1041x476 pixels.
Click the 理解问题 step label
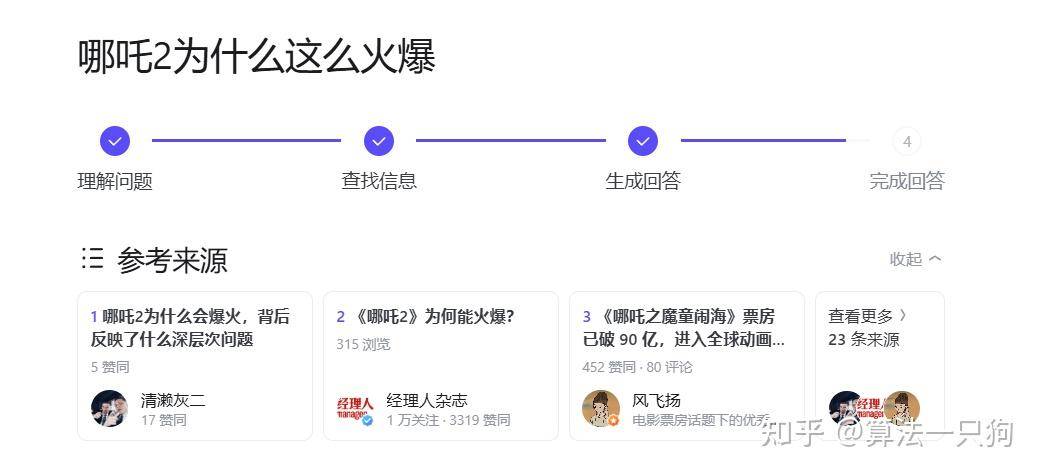115,181
